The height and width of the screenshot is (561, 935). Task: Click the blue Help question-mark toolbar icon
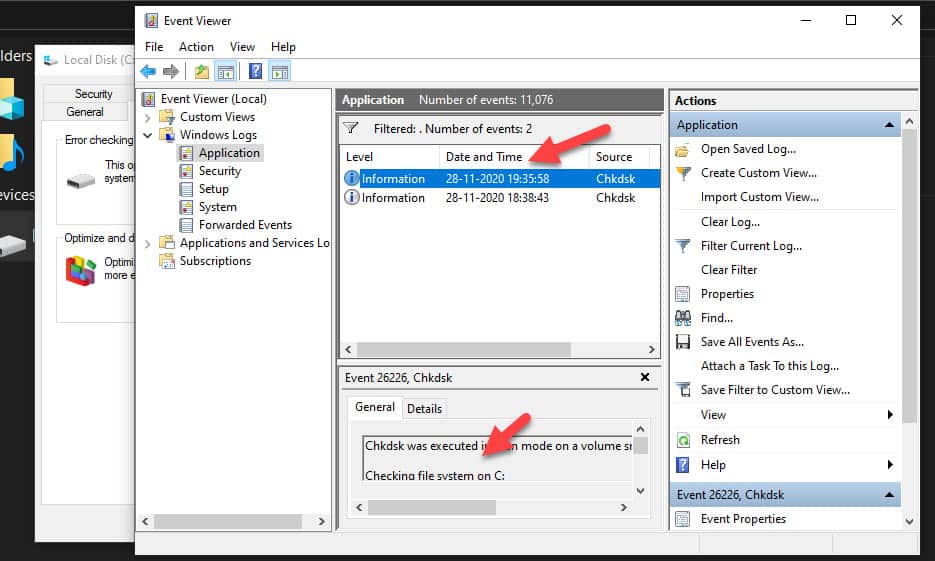point(255,72)
